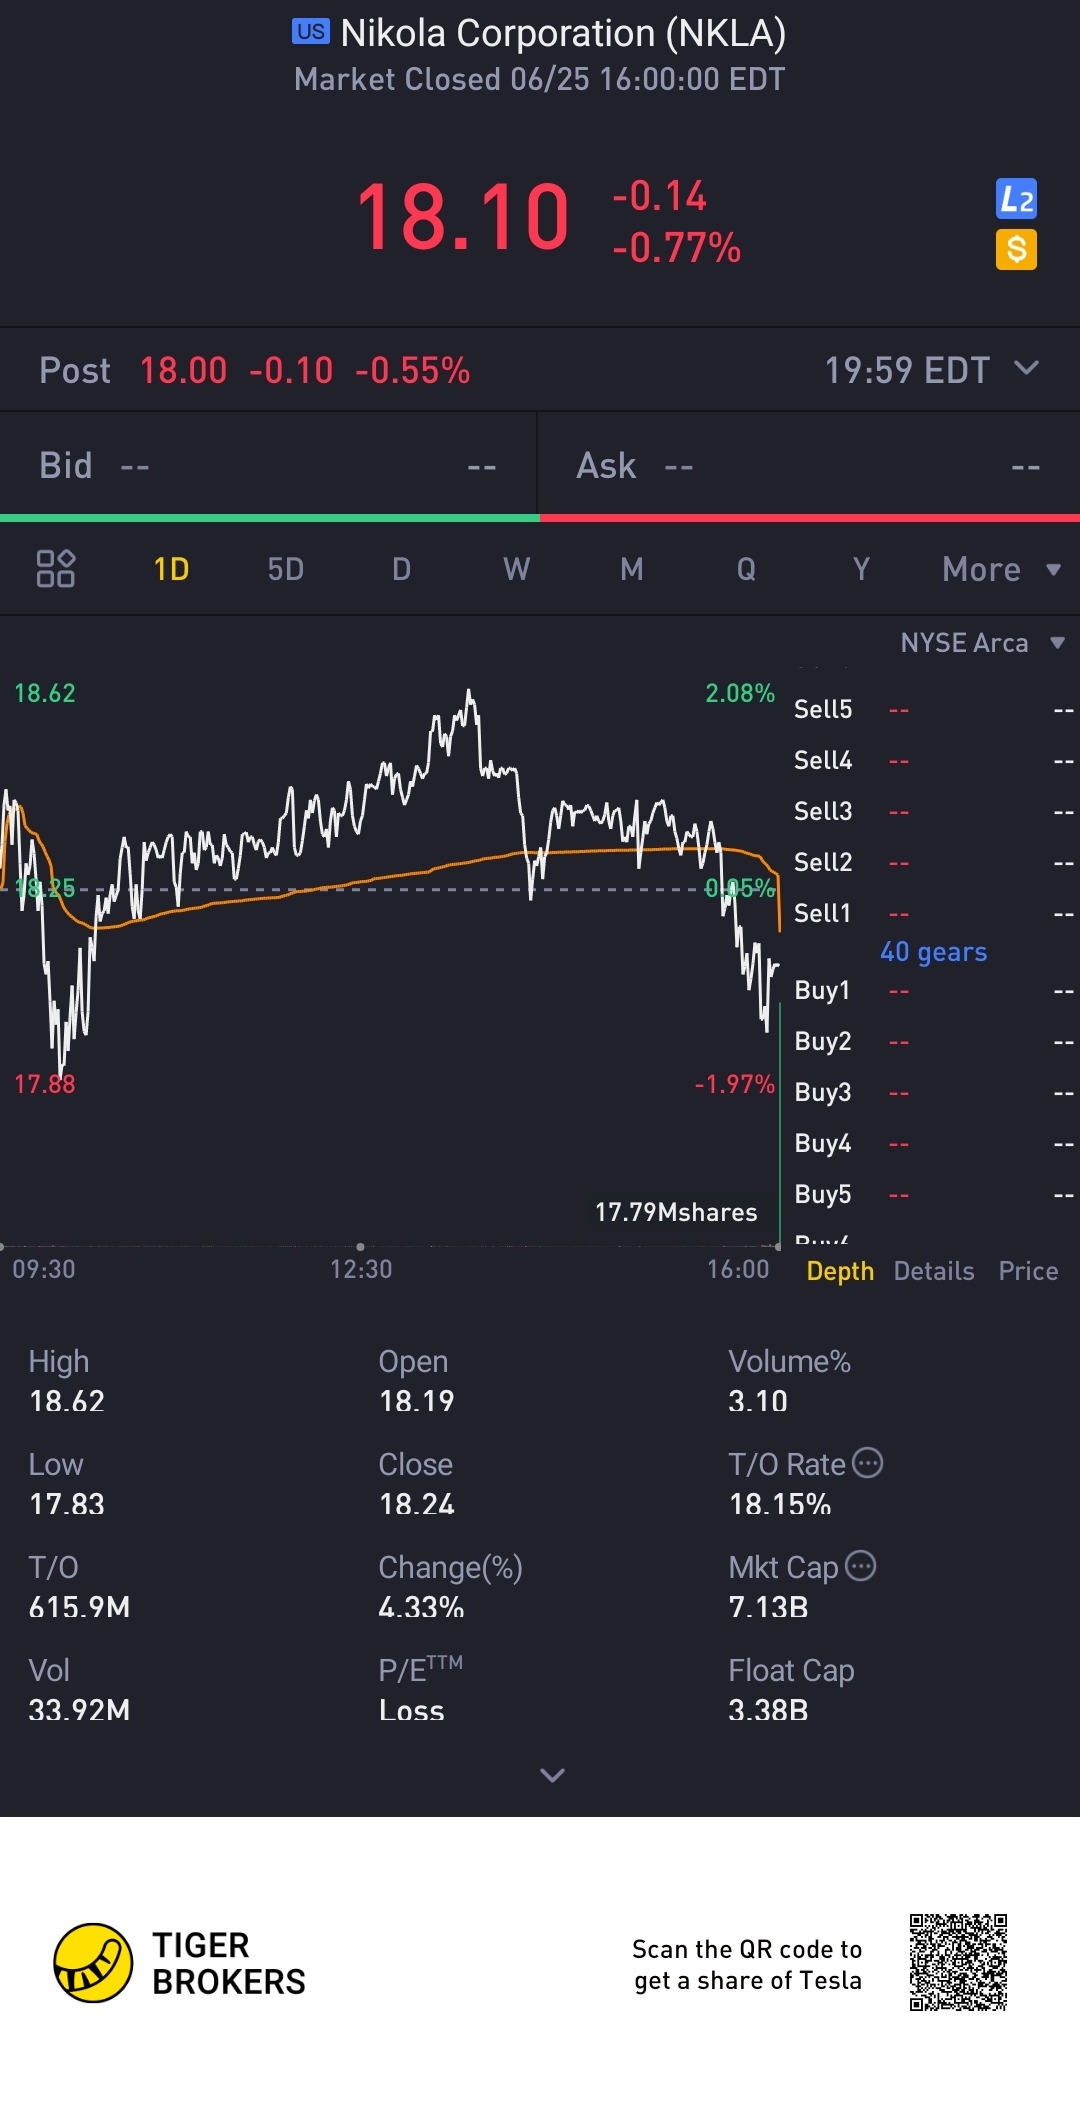The image size is (1080, 2110).
Task: Tap the Buy5 order book row
Action: point(934,1194)
